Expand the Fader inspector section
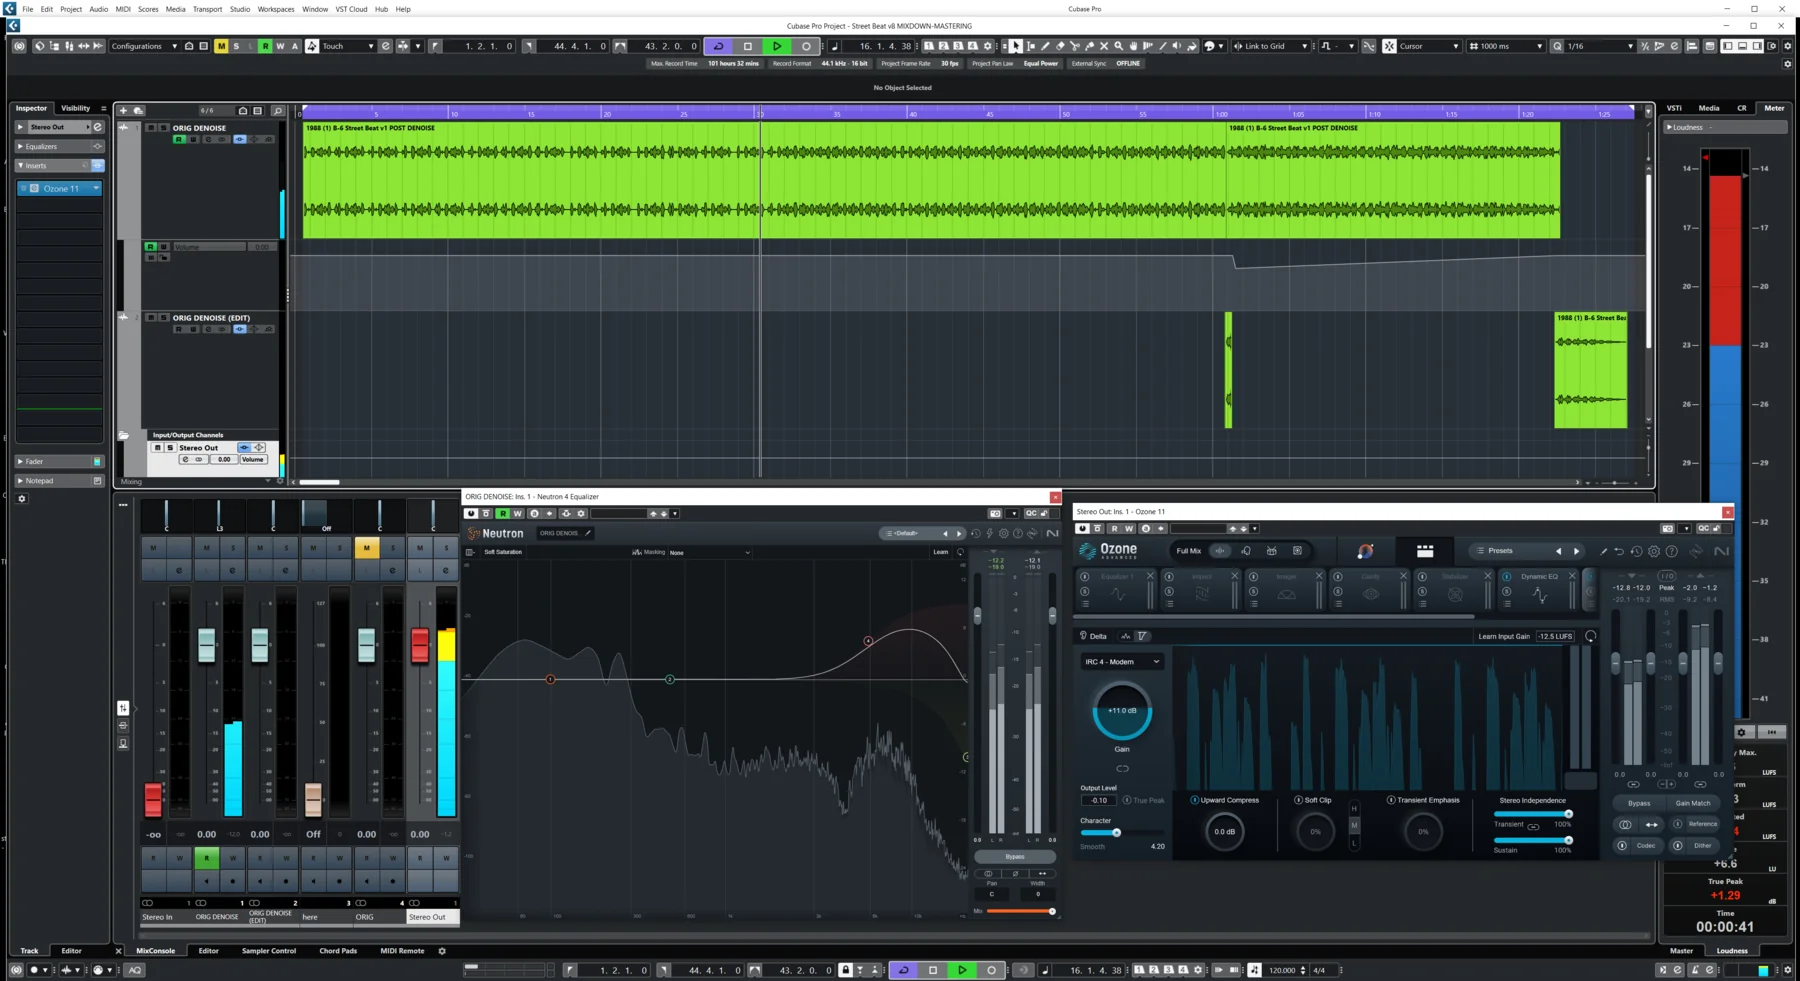This screenshot has width=1800, height=981. pos(59,461)
